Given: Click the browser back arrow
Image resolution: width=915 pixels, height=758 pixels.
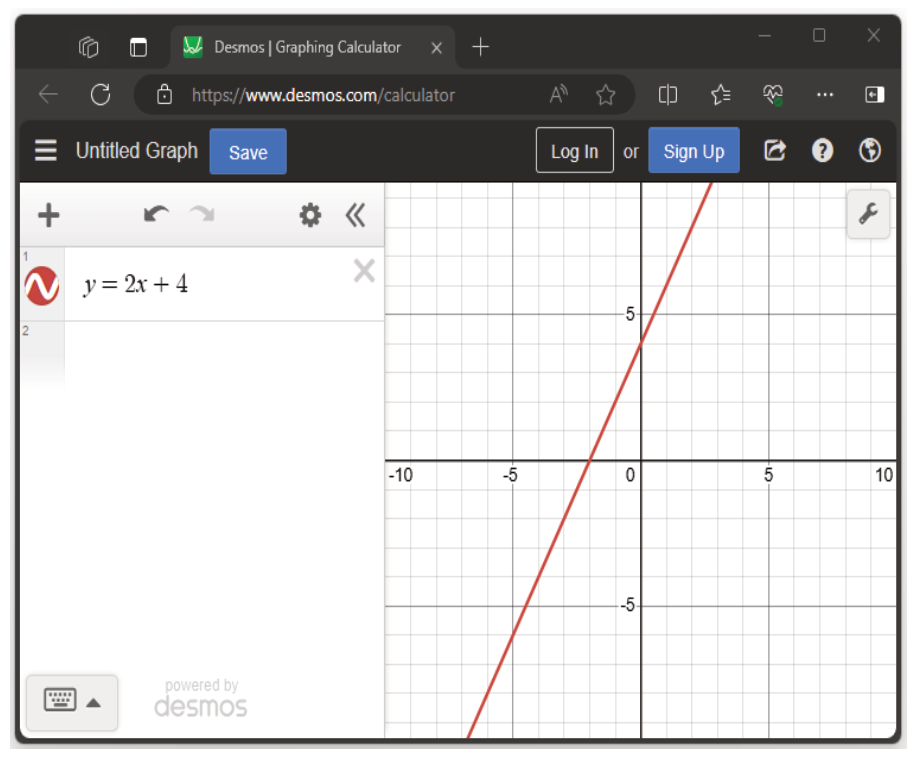Looking at the screenshot, I should tap(48, 95).
